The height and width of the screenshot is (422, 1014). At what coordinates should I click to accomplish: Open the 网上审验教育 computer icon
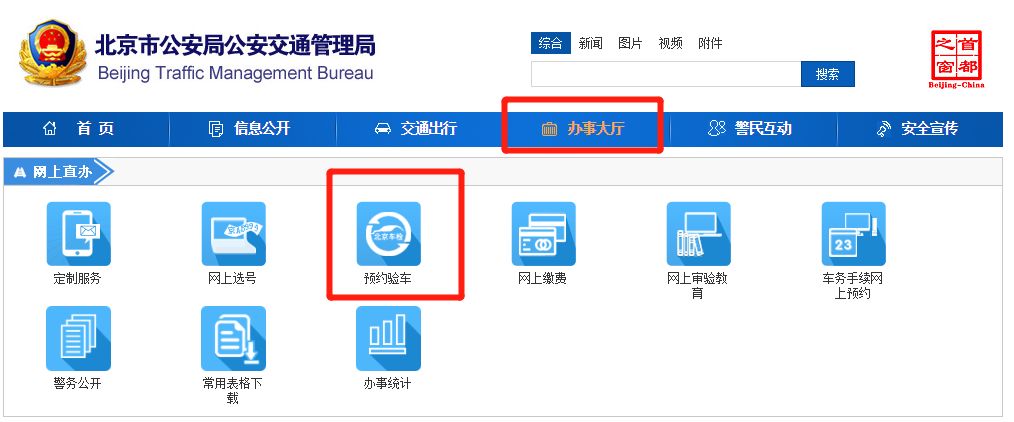click(698, 234)
